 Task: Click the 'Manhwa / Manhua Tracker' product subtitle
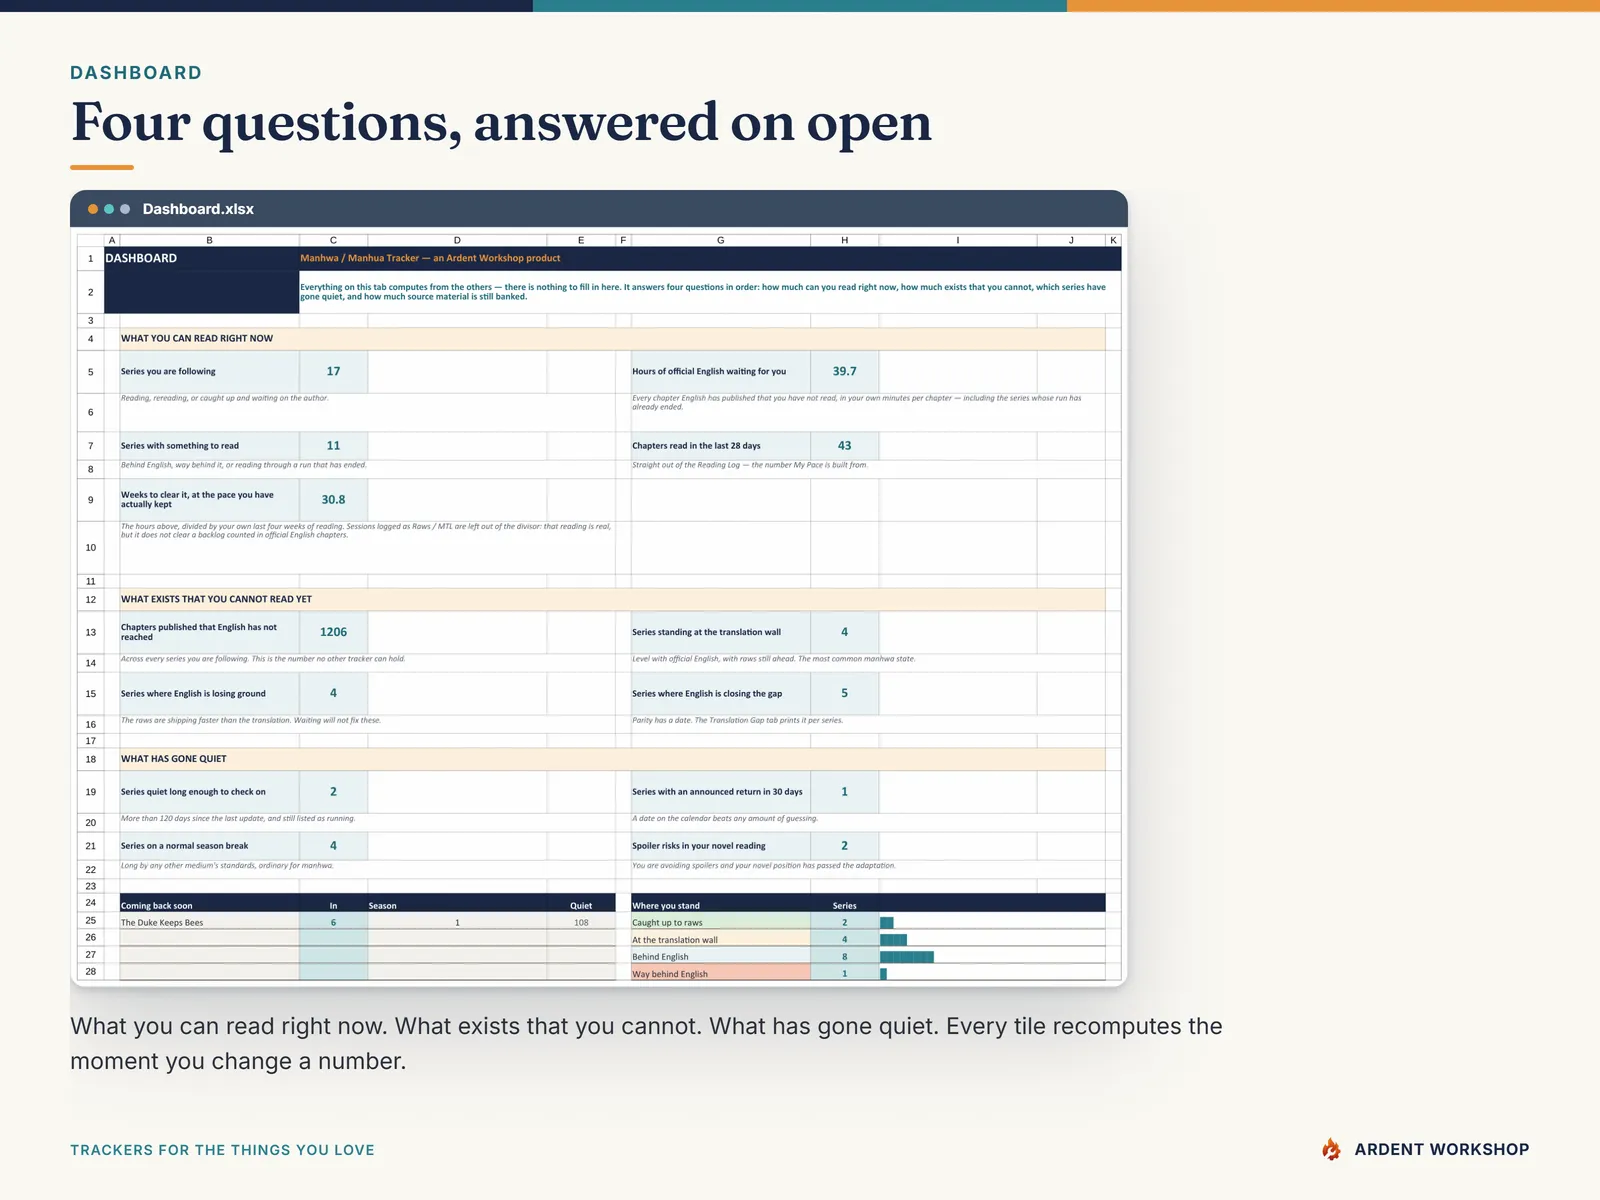coord(430,258)
